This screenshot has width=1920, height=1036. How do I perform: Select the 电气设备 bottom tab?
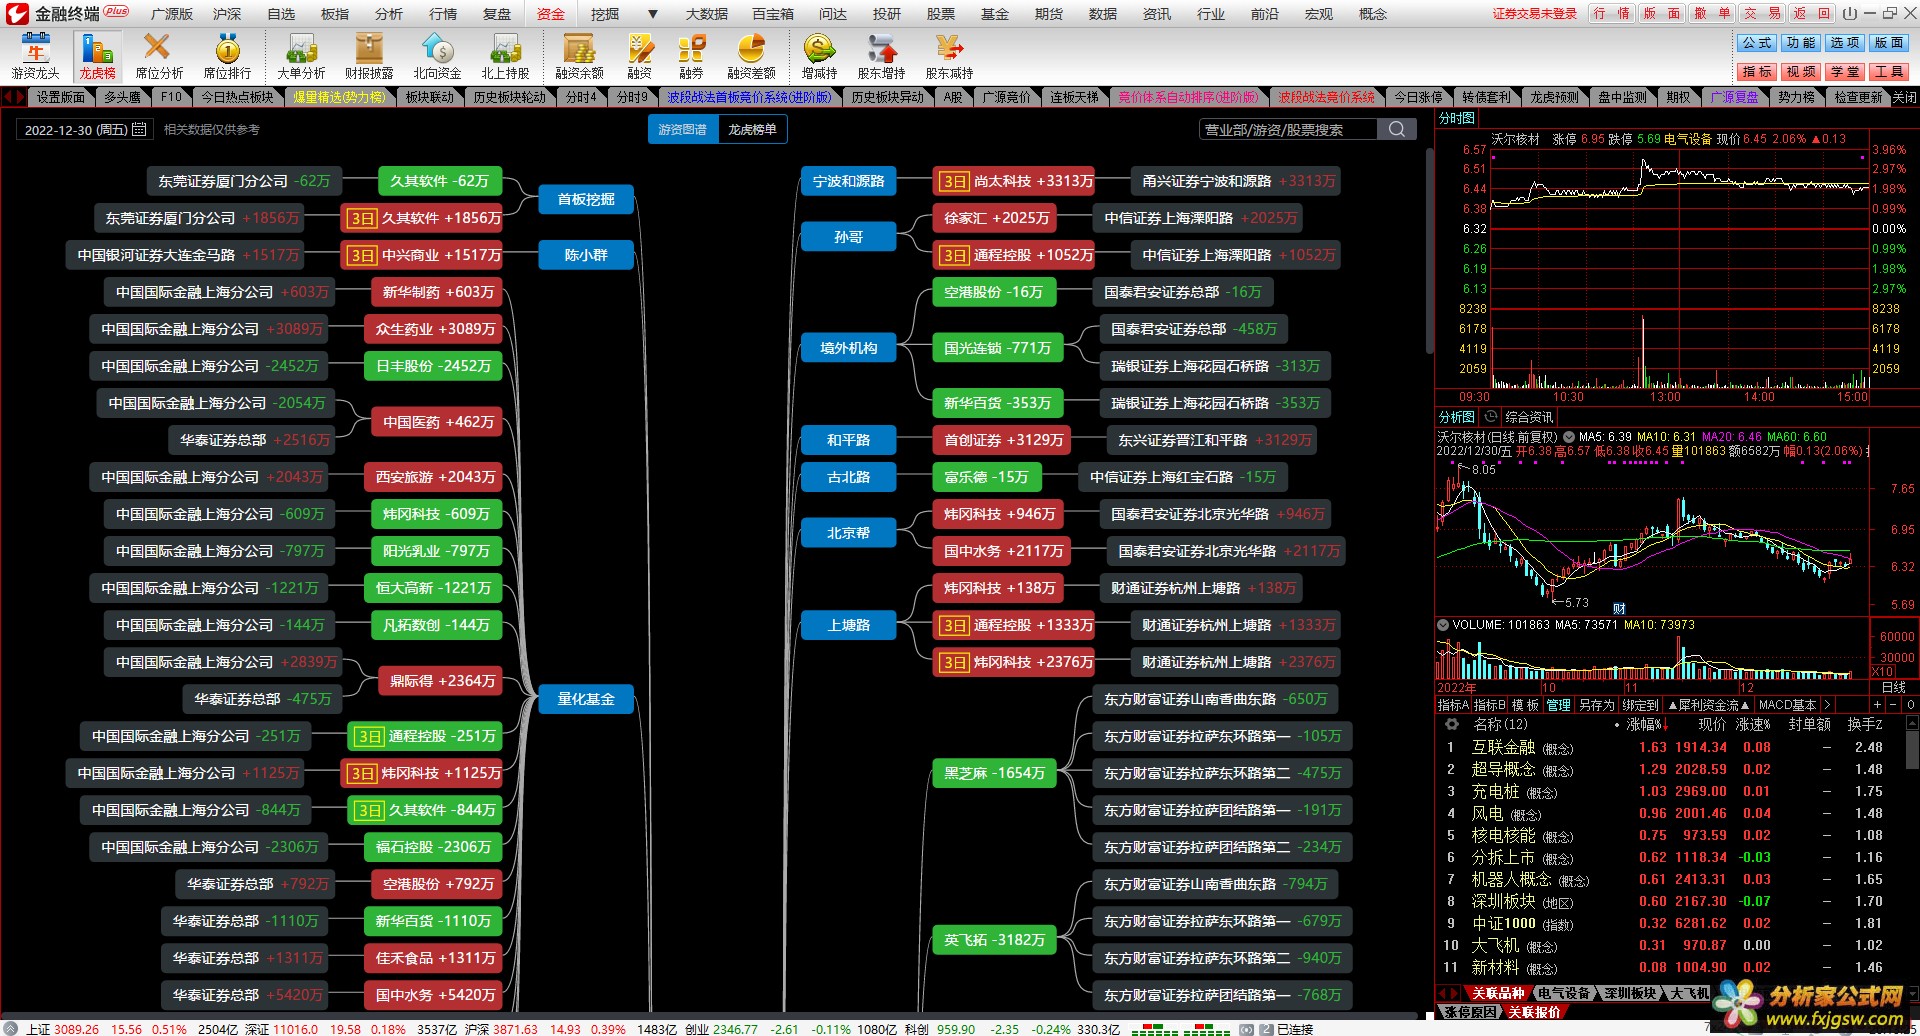[1564, 993]
